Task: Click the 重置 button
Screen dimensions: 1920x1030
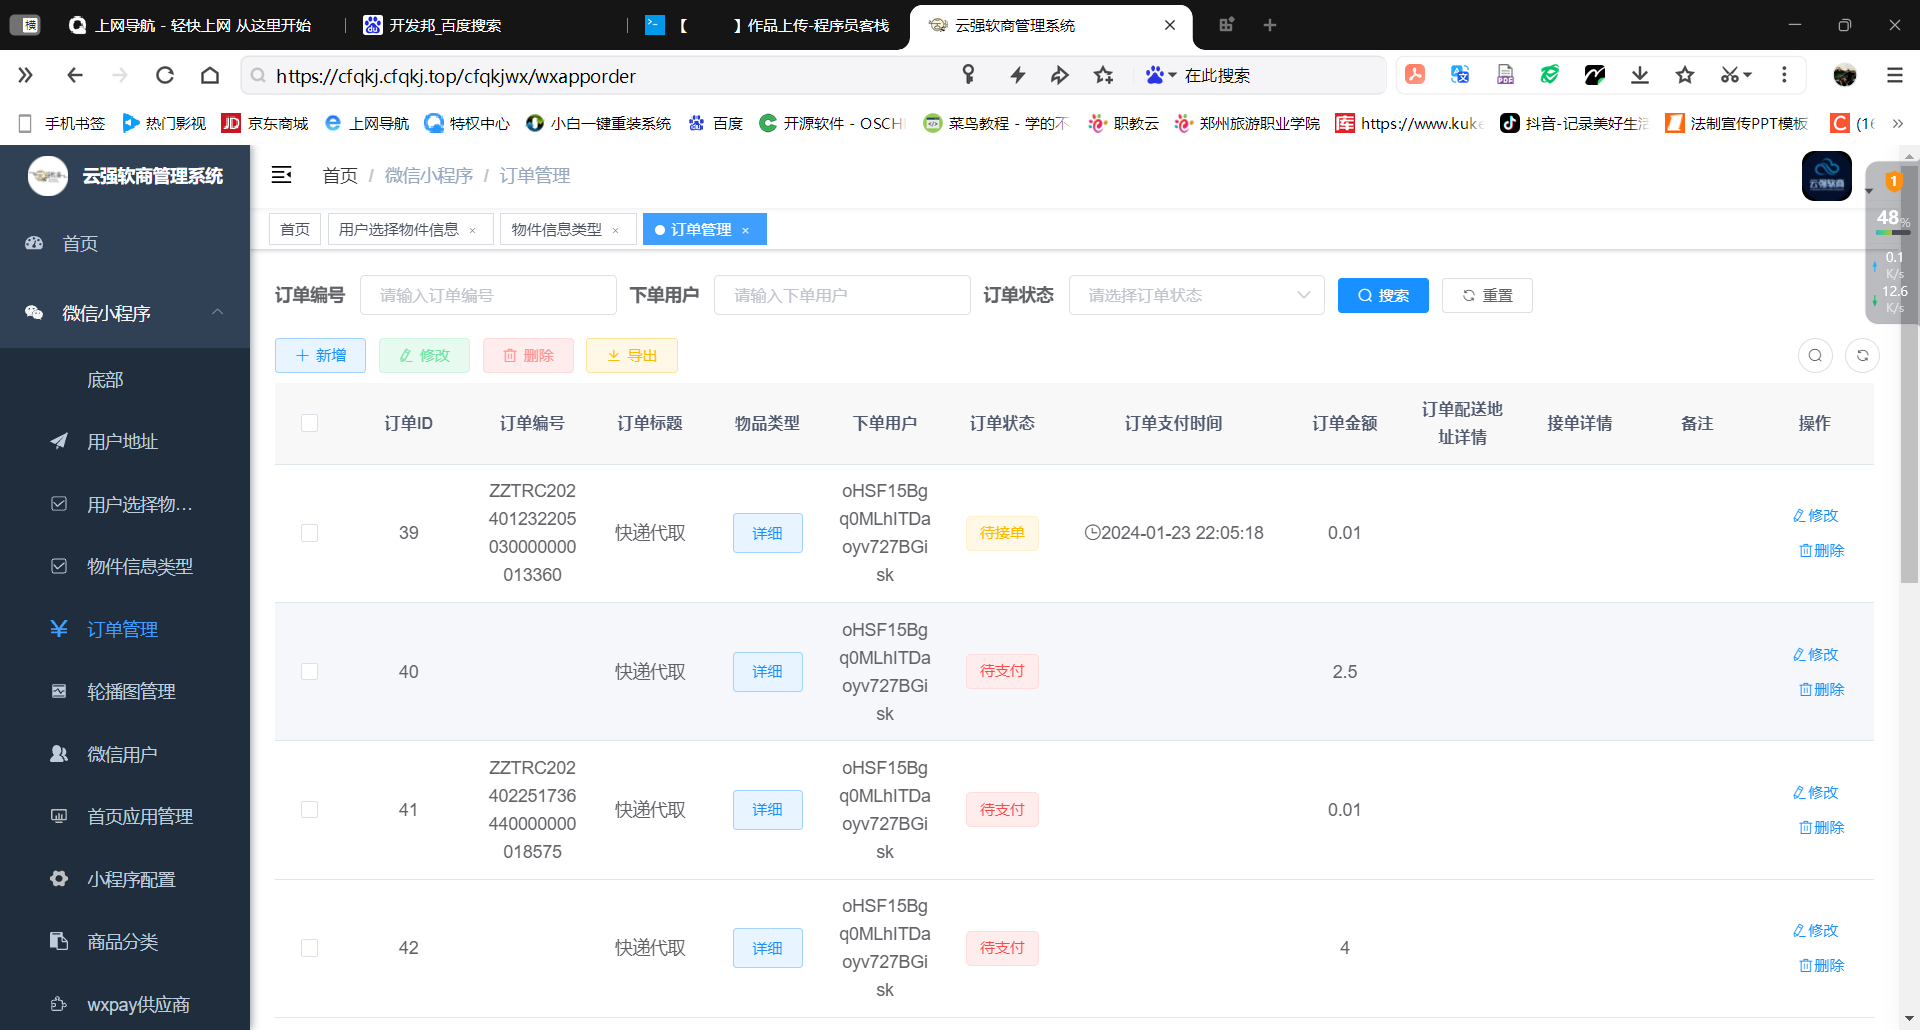Action: click(1487, 295)
